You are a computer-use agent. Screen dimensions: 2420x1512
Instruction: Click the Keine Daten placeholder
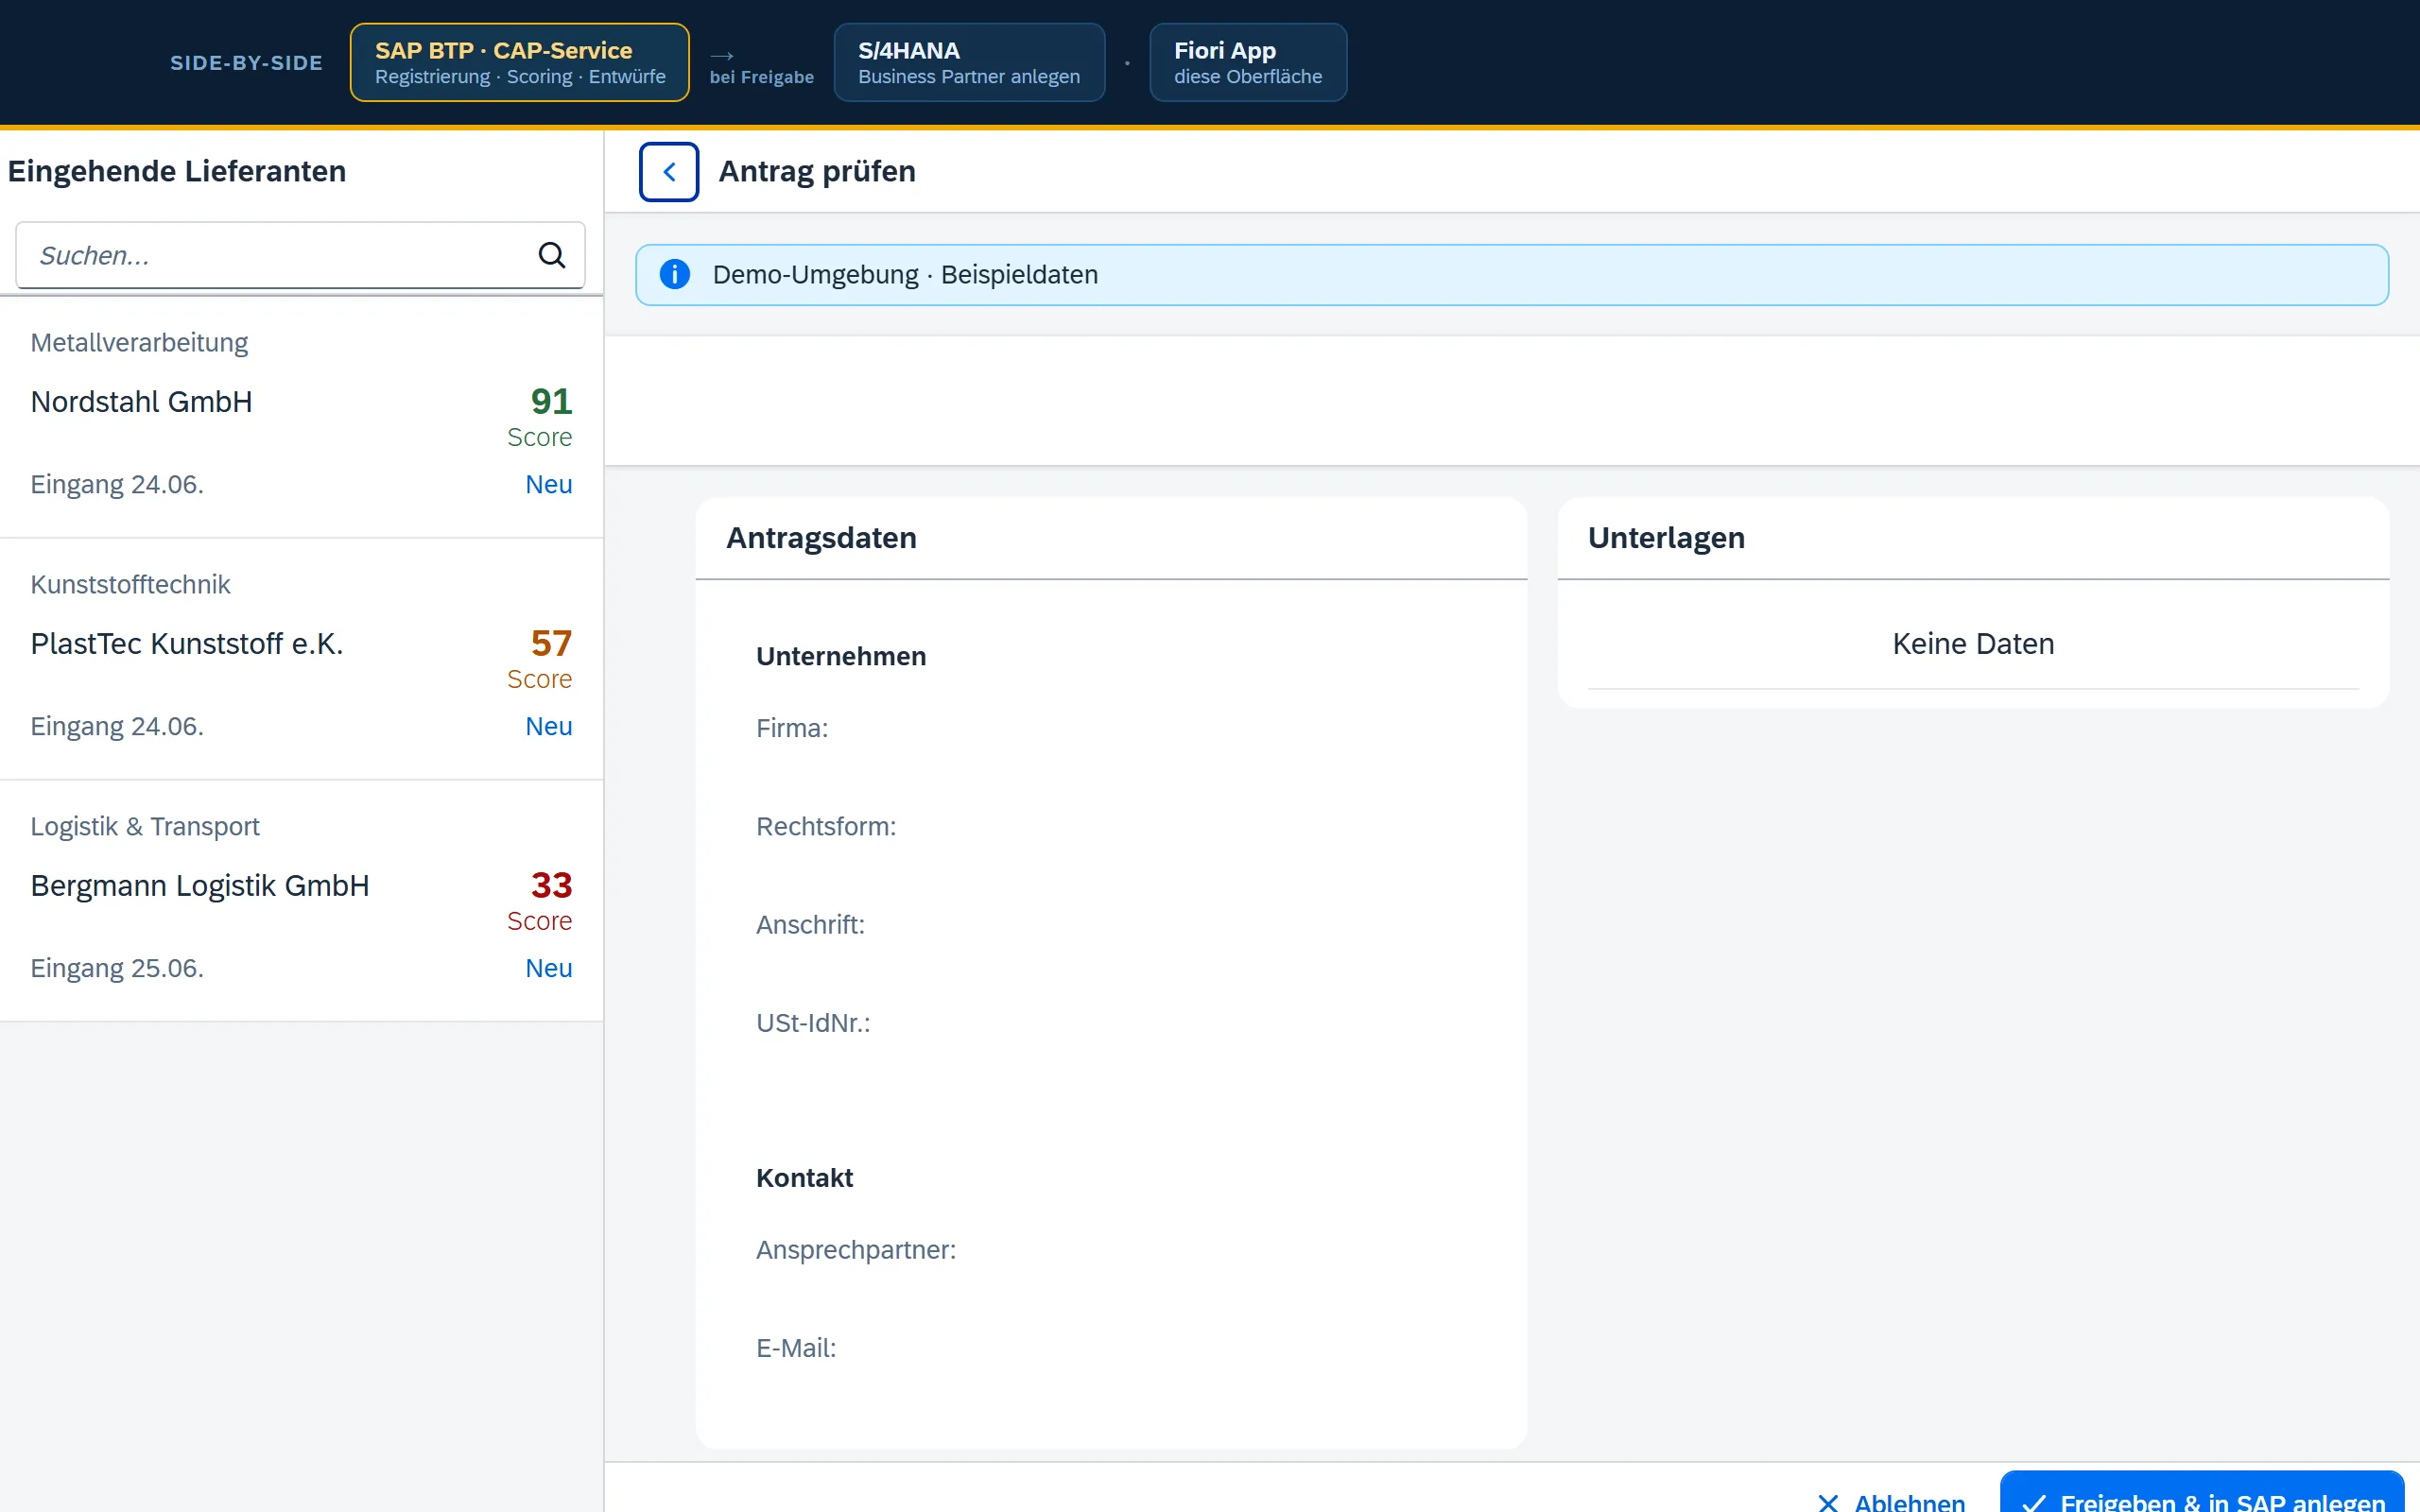[1973, 643]
